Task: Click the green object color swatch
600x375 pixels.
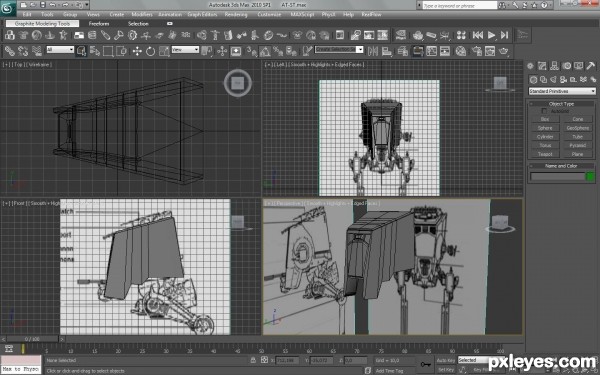Action: coord(590,177)
